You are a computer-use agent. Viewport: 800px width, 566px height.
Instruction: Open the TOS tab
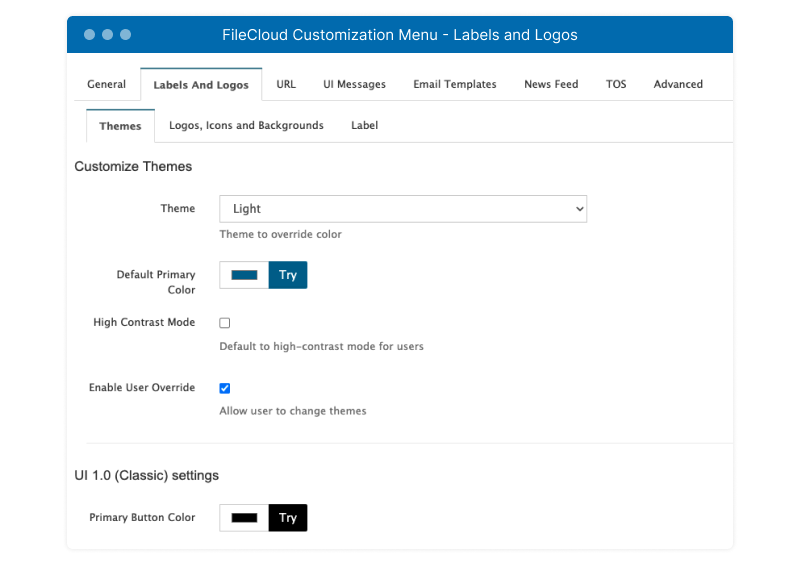(616, 84)
